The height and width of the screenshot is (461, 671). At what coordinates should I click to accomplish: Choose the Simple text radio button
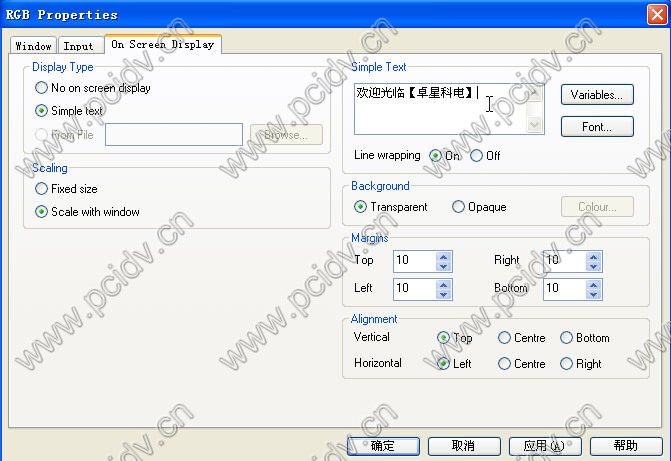[69, 111]
